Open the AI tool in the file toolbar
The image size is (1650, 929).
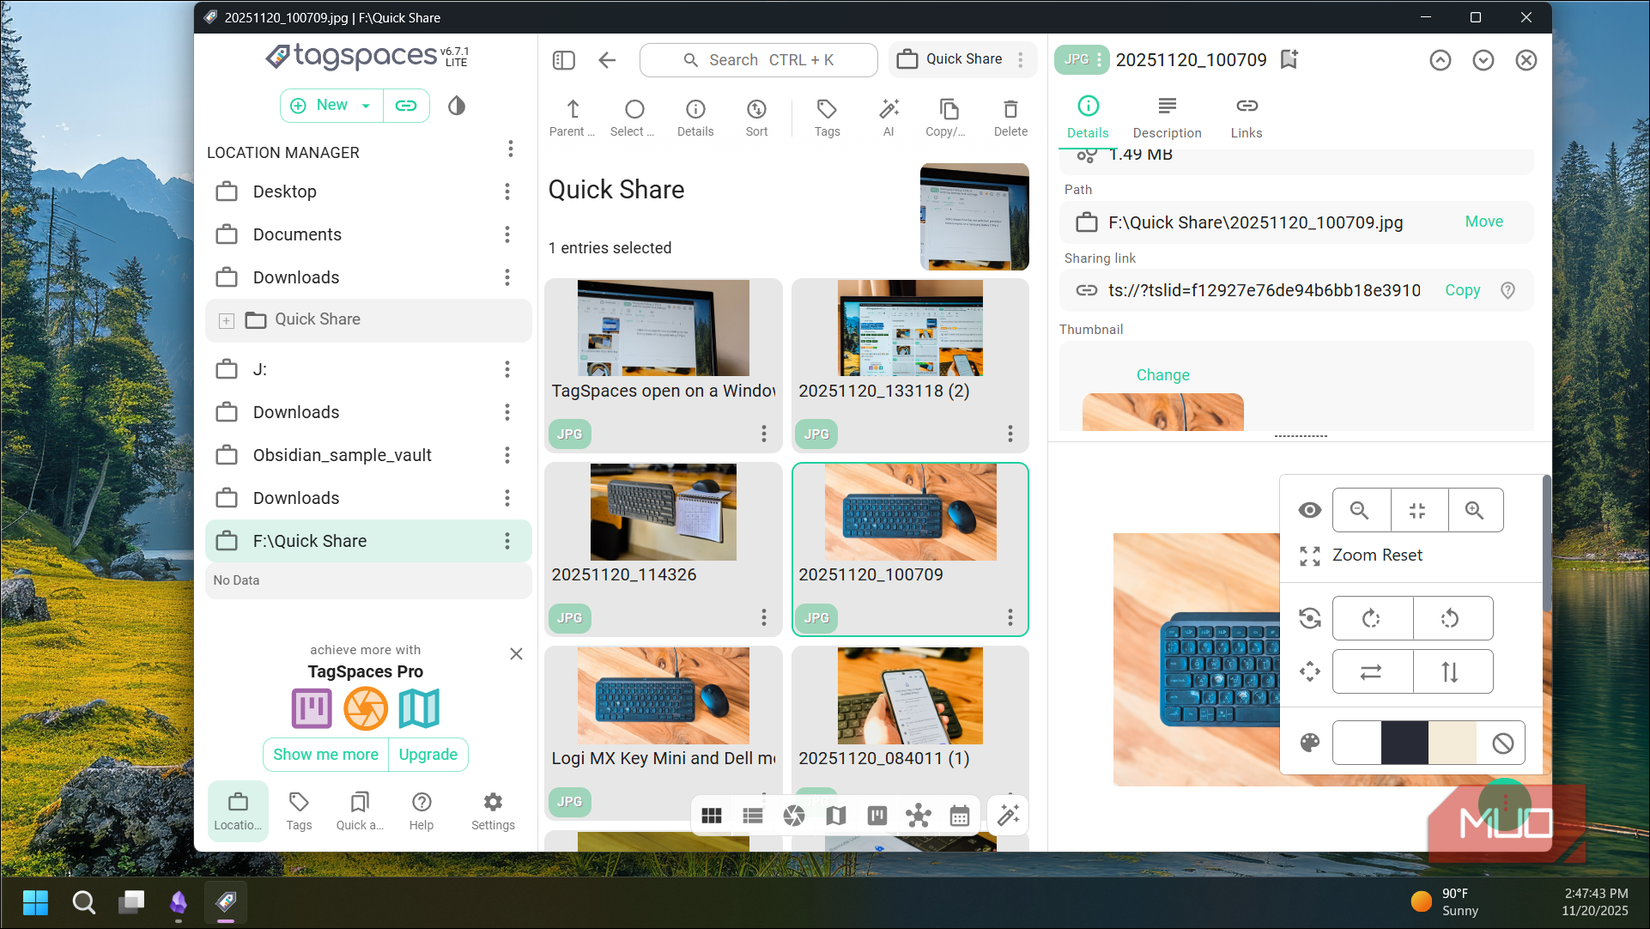pyautogui.click(x=889, y=117)
